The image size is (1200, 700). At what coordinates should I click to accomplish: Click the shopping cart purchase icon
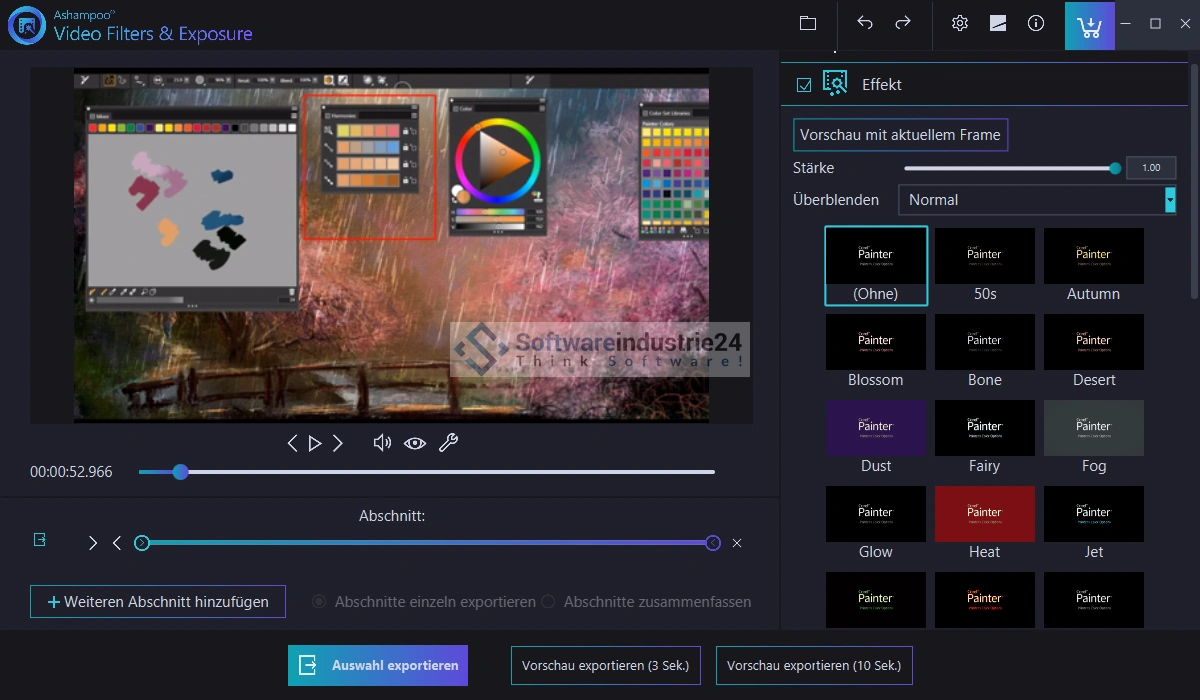pos(1089,25)
